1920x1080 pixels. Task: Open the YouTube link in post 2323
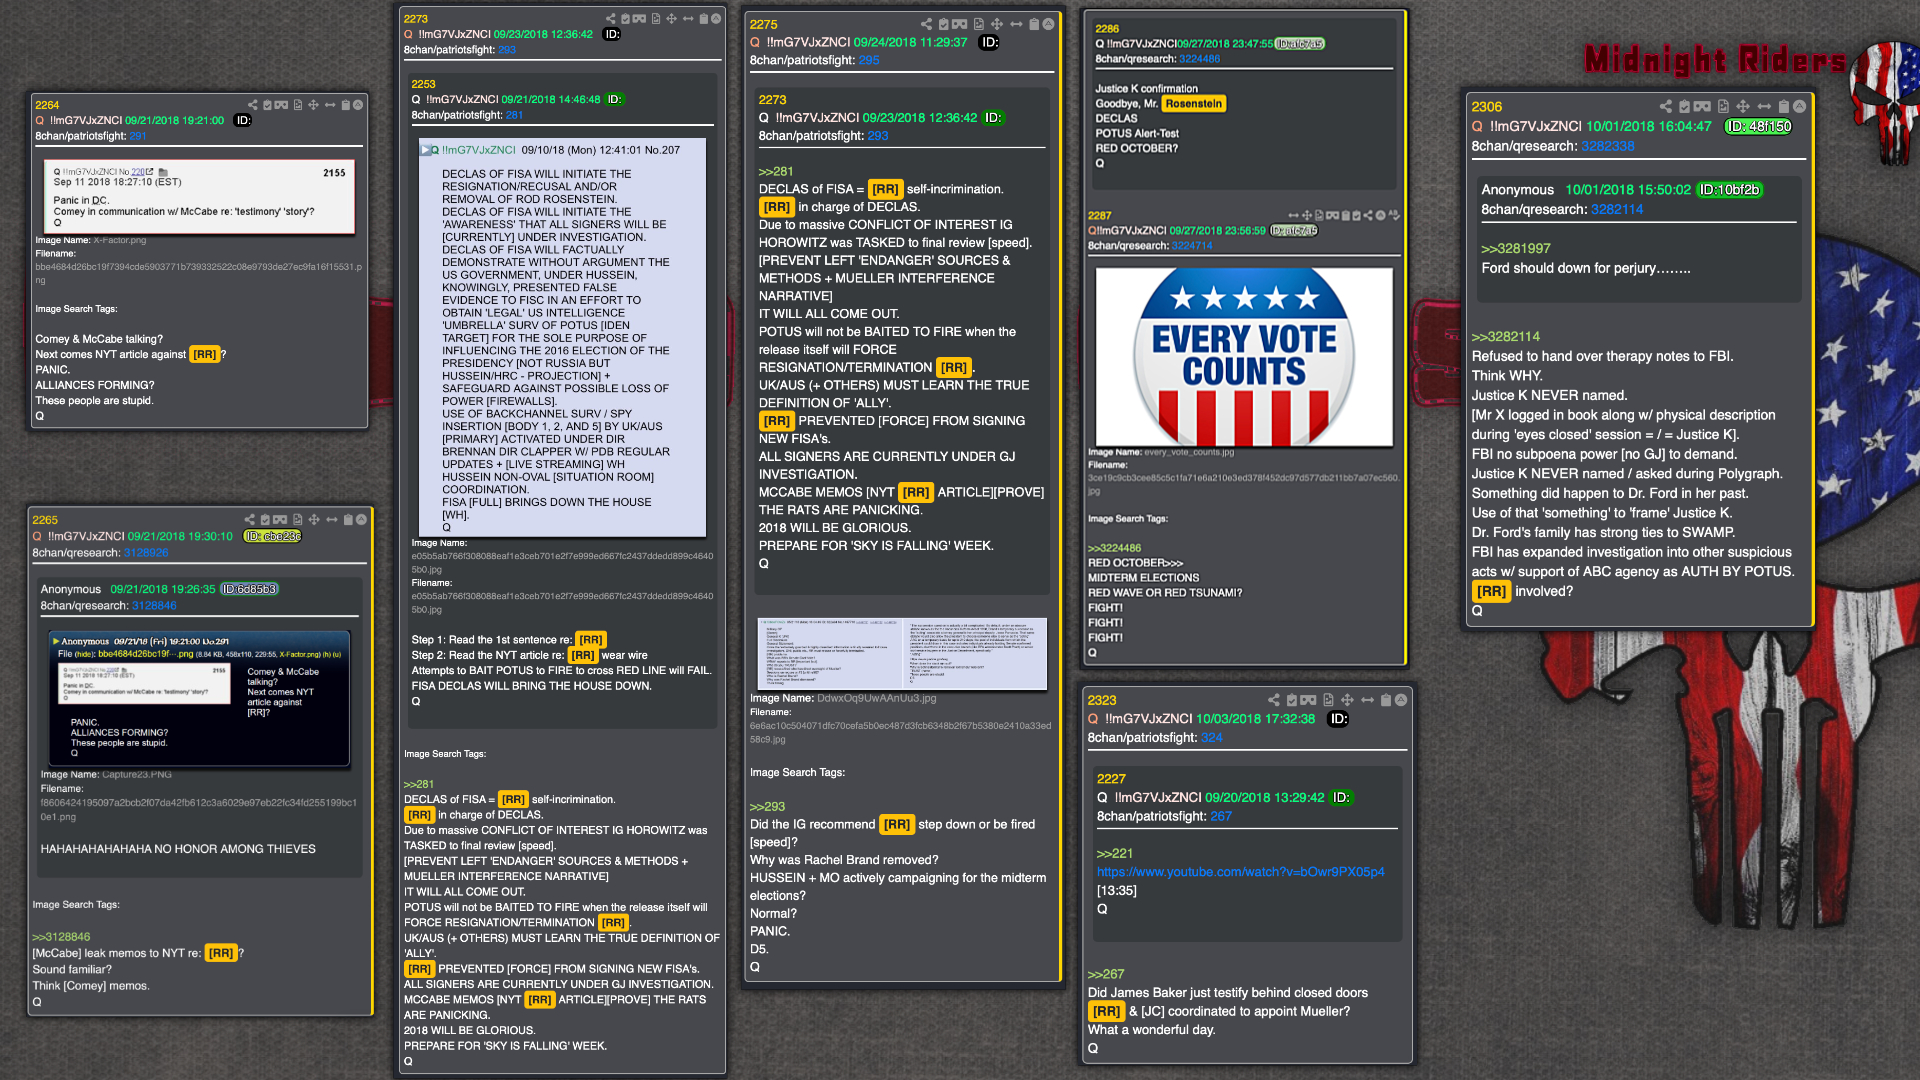[1240, 872]
